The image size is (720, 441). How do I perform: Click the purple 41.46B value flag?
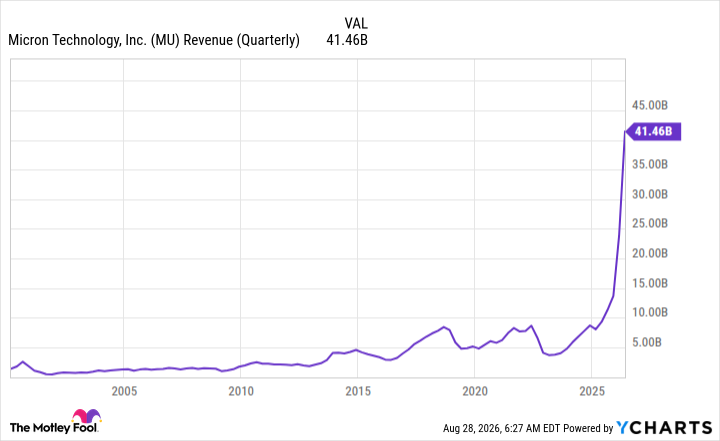653,131
